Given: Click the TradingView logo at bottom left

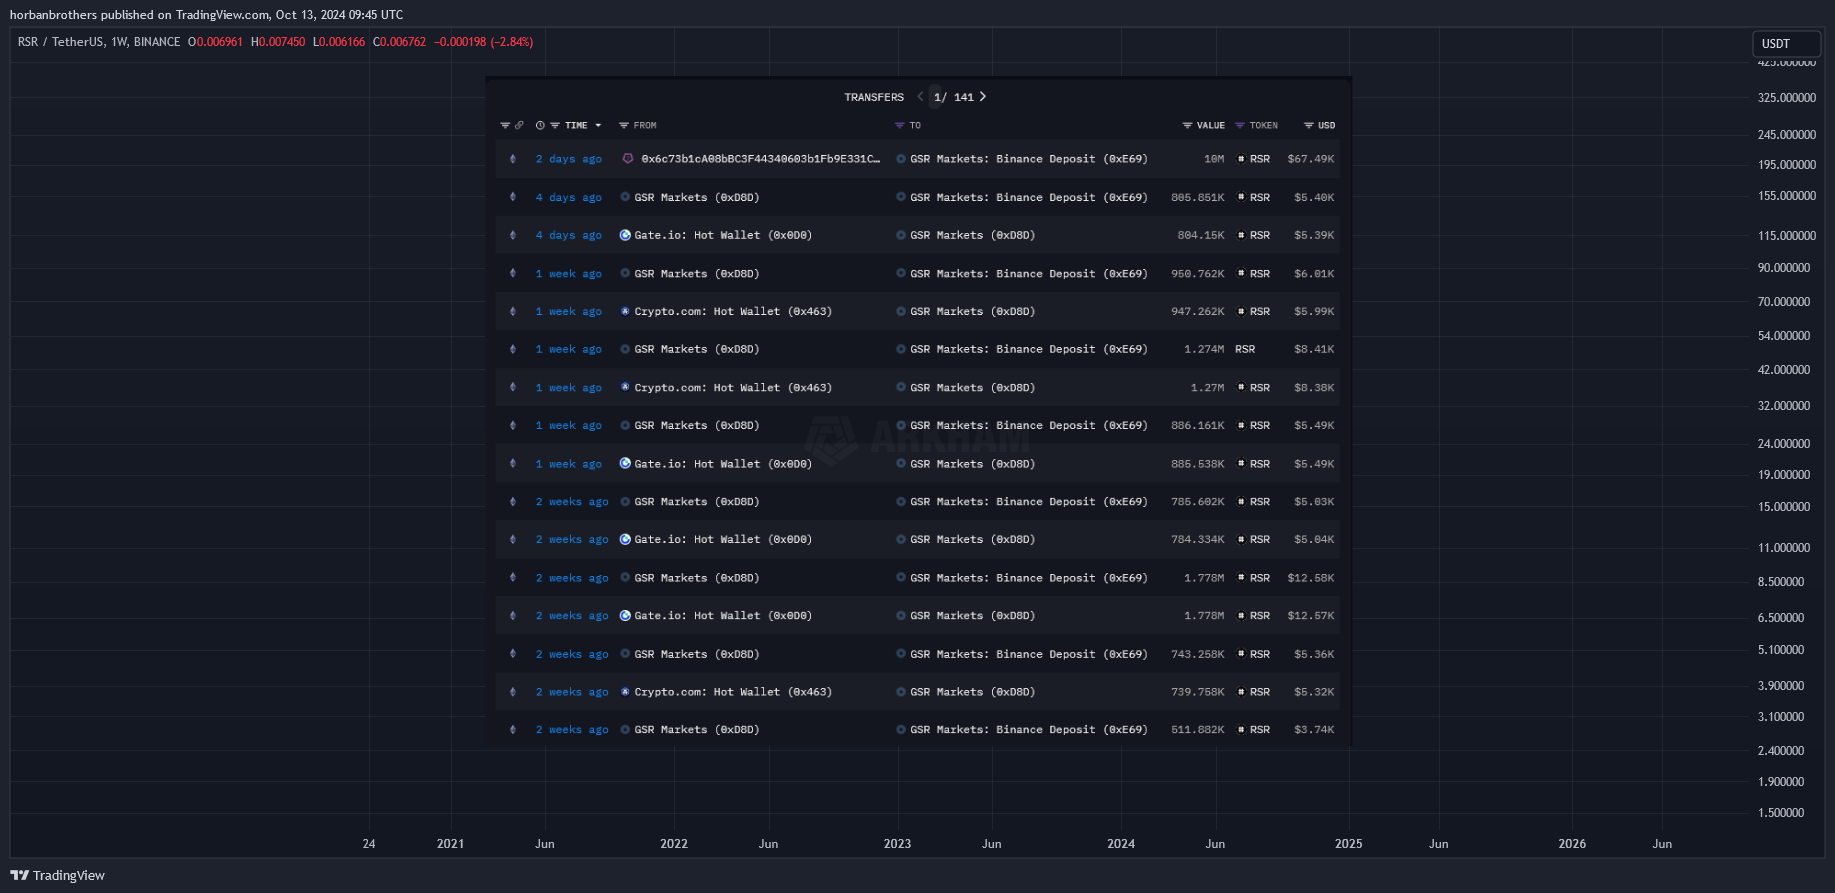Looking at the screenshot, I should (57, 875).
